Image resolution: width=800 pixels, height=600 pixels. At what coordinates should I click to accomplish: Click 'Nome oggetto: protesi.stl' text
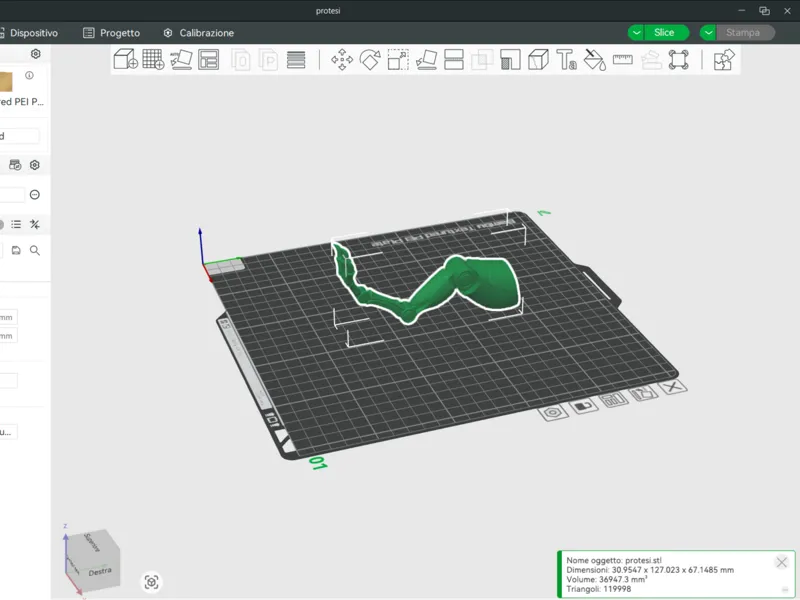point(614,560)
